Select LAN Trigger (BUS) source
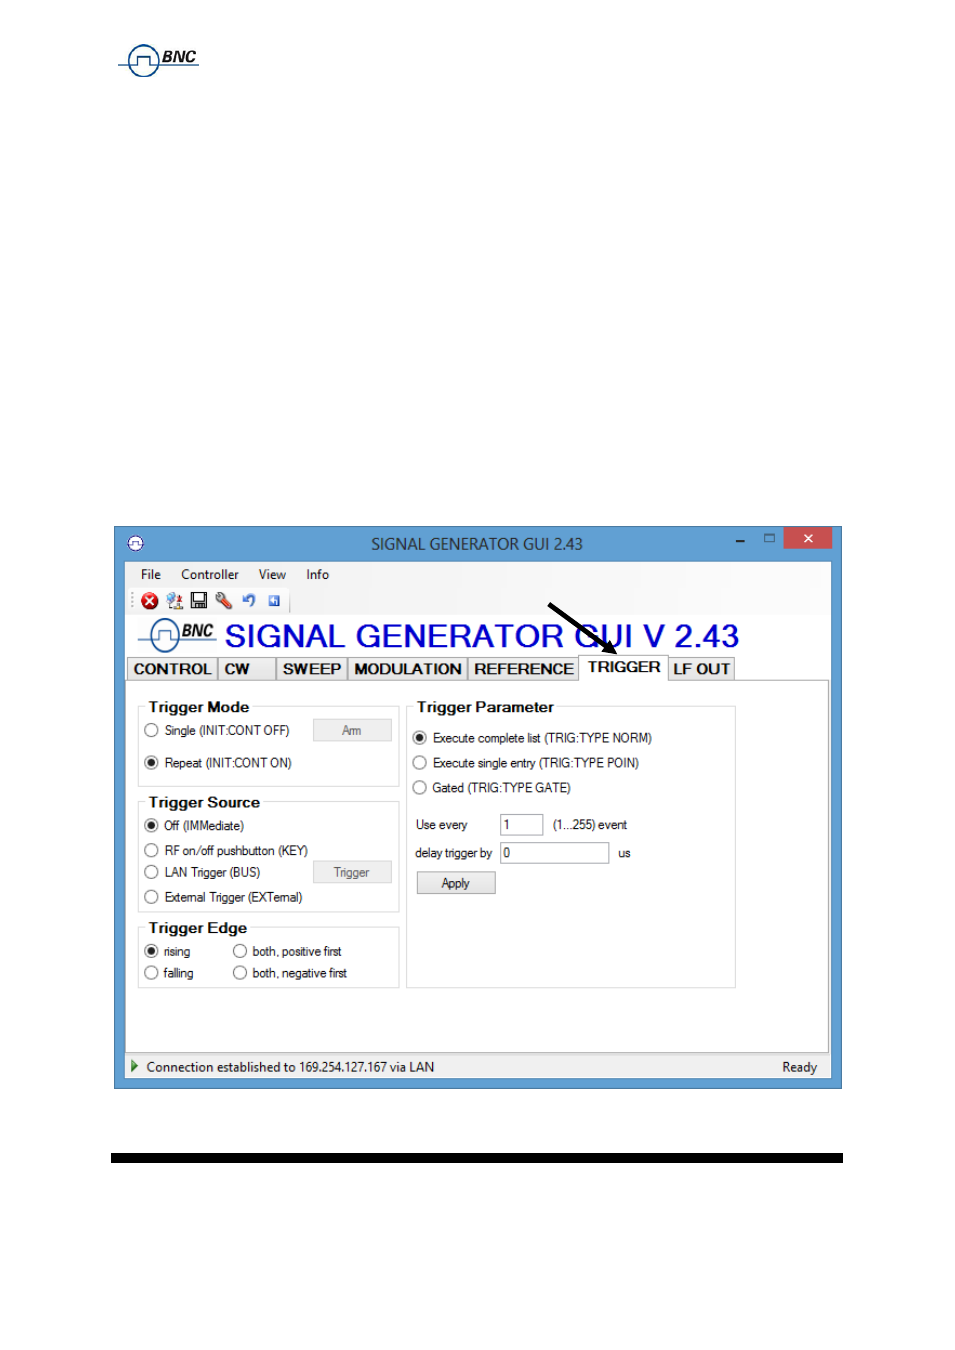This screenshot has width=955, height=1350. [x=202, y=872]
